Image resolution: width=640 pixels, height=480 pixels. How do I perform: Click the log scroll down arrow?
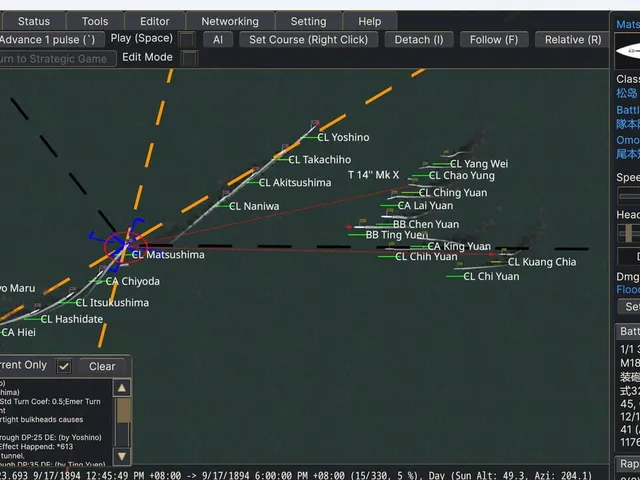(122, 456)
